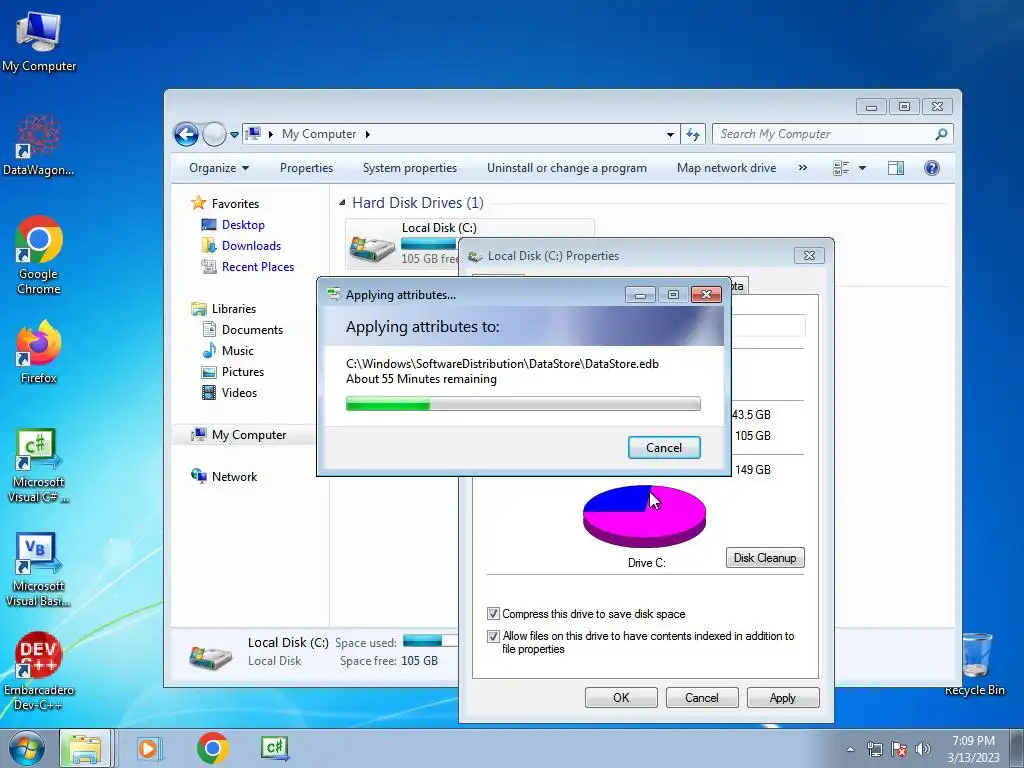Go back in Explorer window

[186, 135]
